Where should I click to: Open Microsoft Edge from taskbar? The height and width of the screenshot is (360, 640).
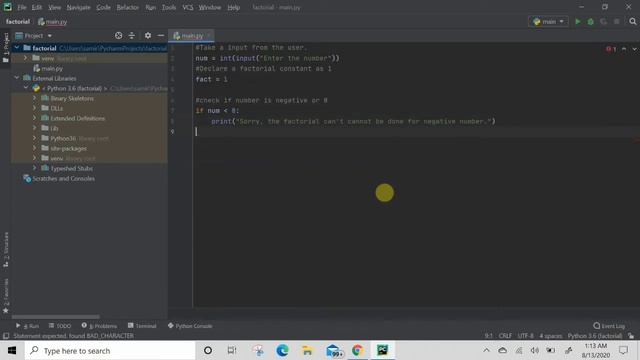click(x=282, y=350)
